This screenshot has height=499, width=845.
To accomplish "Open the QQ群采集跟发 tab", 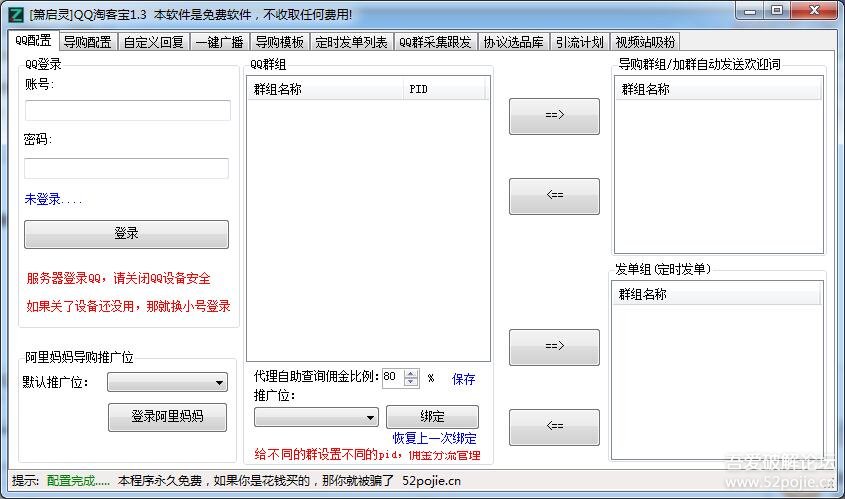I will tap(435, 42).
